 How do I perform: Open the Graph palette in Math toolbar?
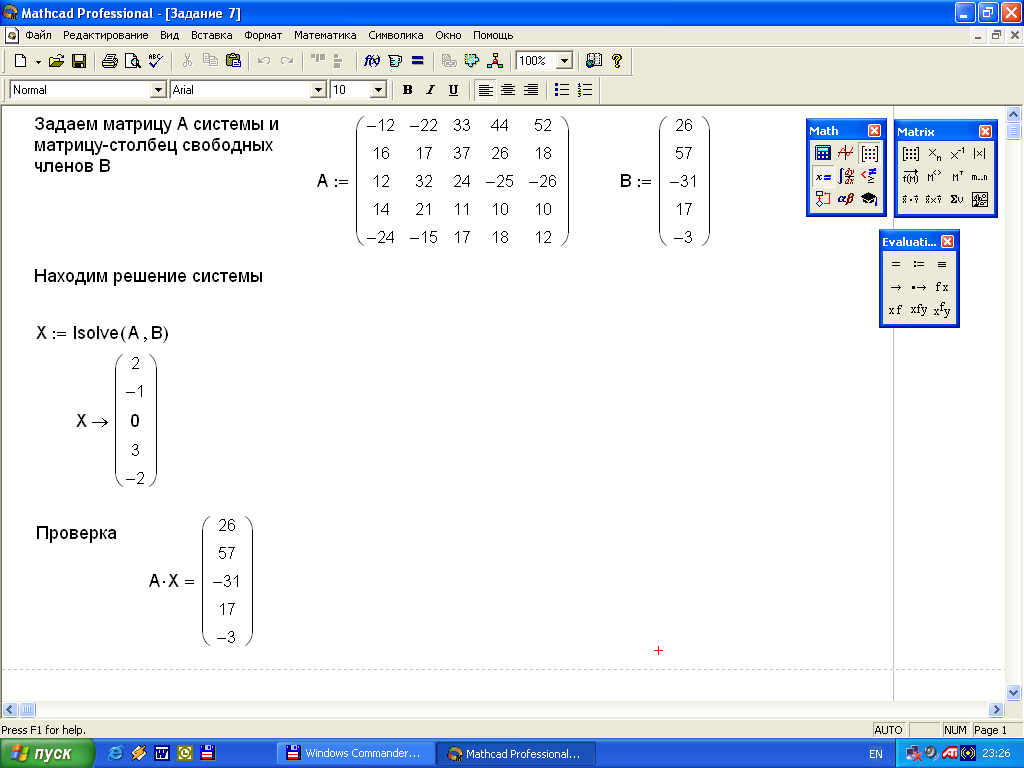pos(846,153)
